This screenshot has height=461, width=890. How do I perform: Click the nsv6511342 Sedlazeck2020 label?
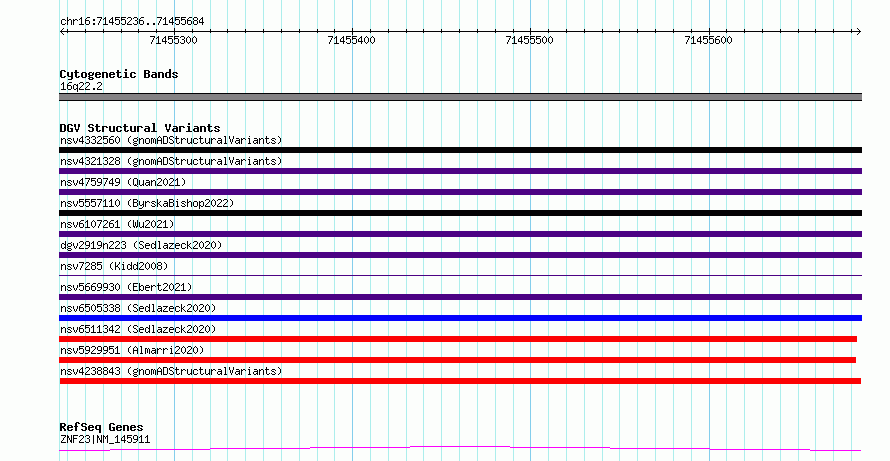coord(138,329)
